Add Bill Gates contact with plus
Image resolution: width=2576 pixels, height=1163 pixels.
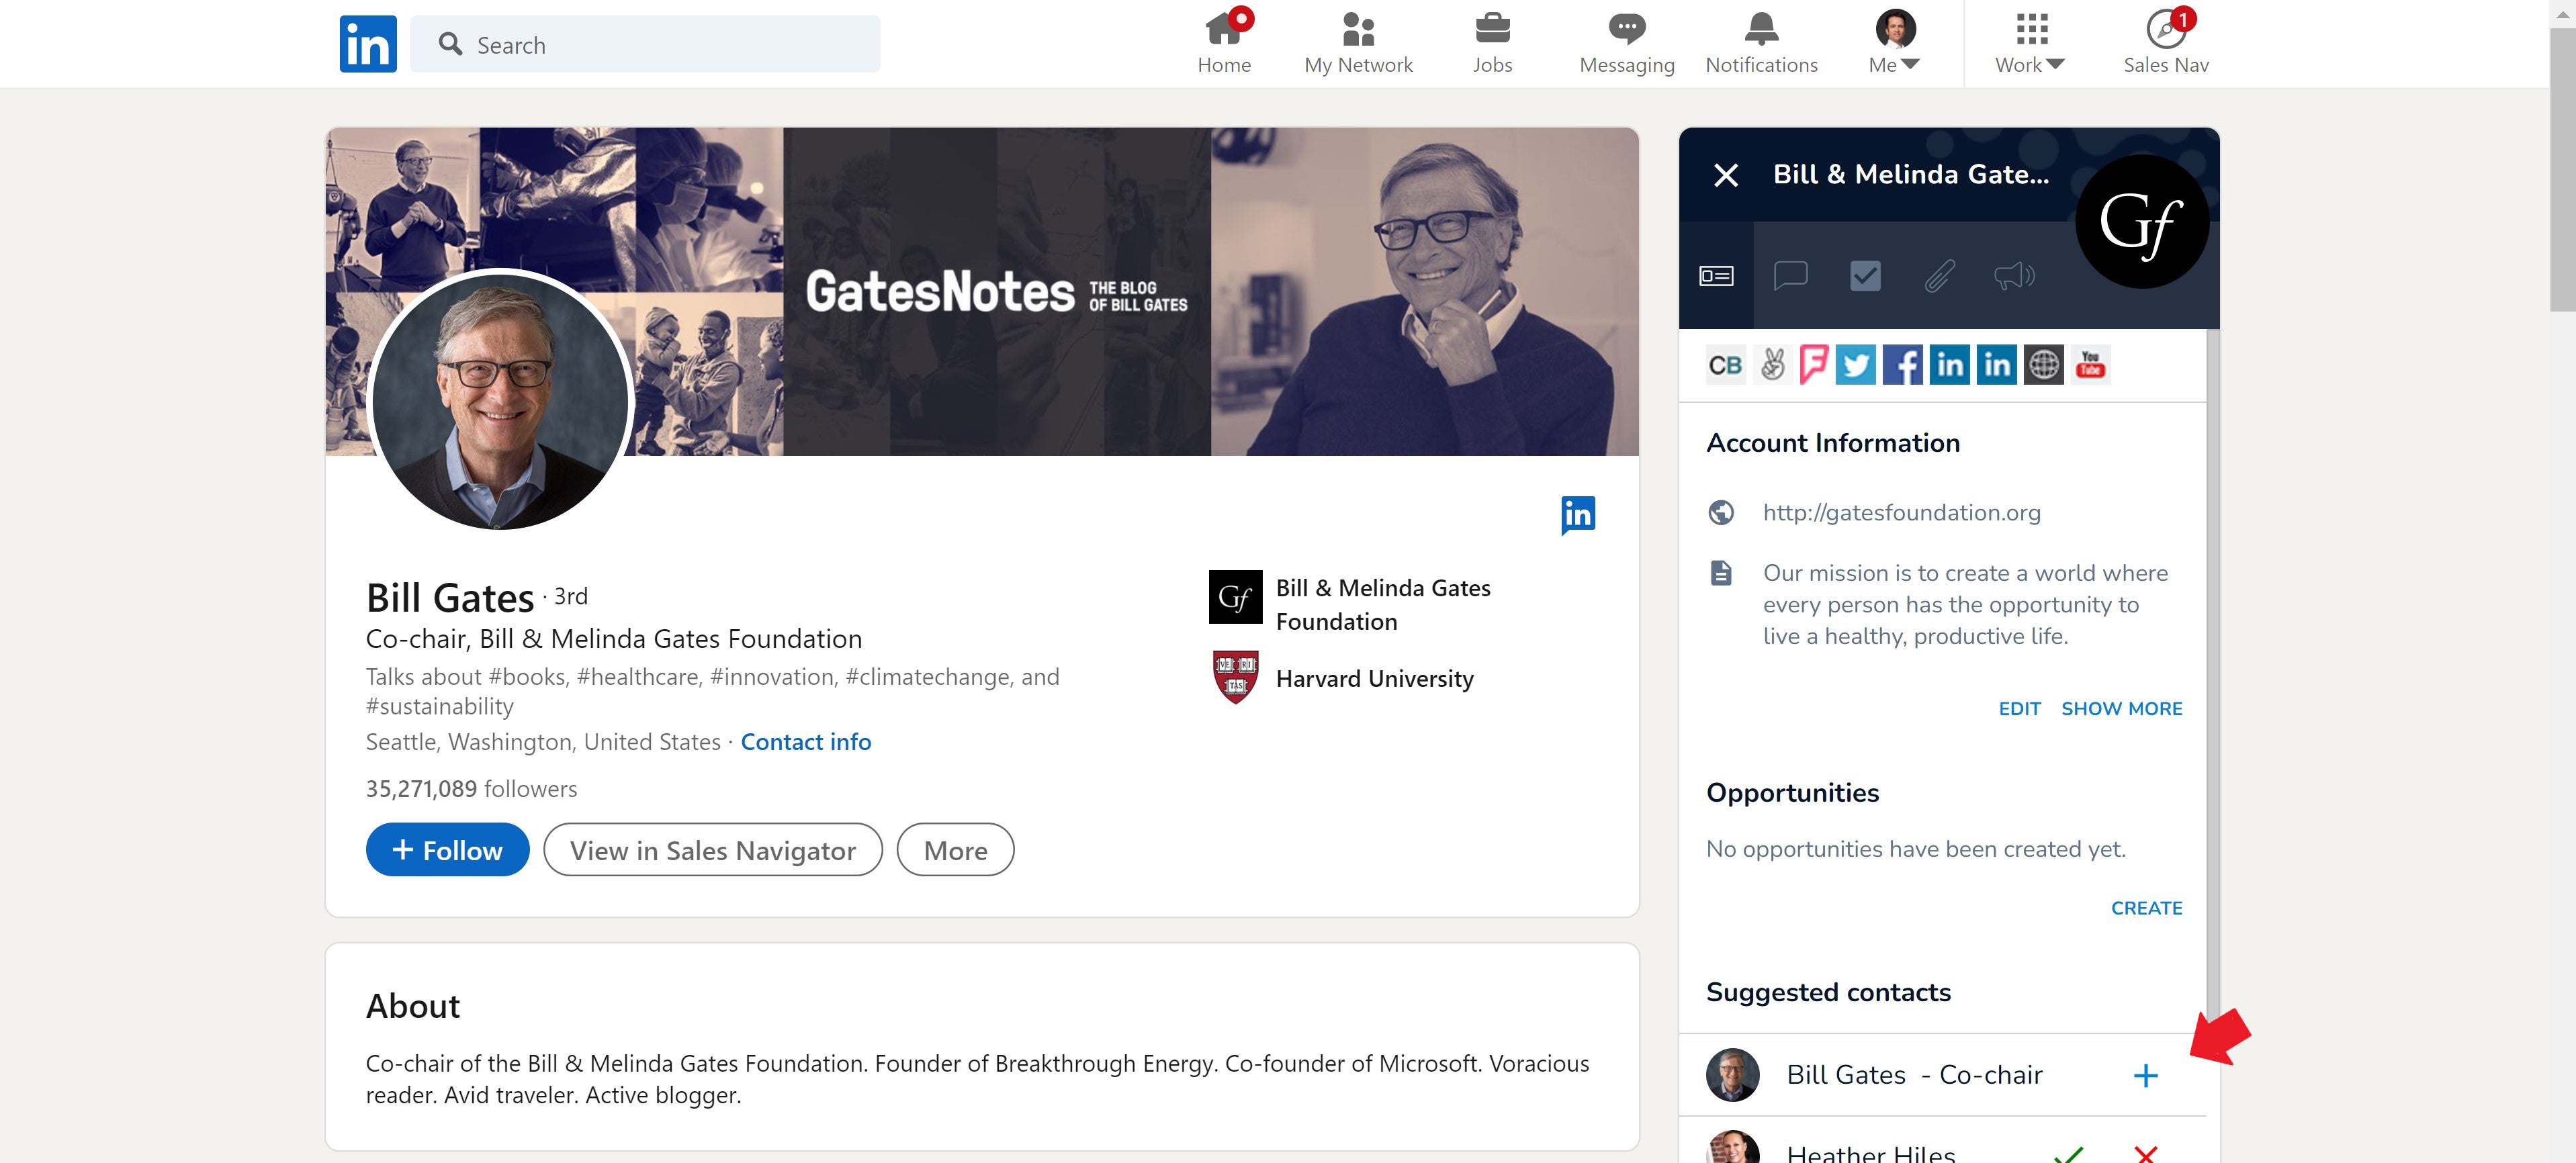[2145, 1075]
